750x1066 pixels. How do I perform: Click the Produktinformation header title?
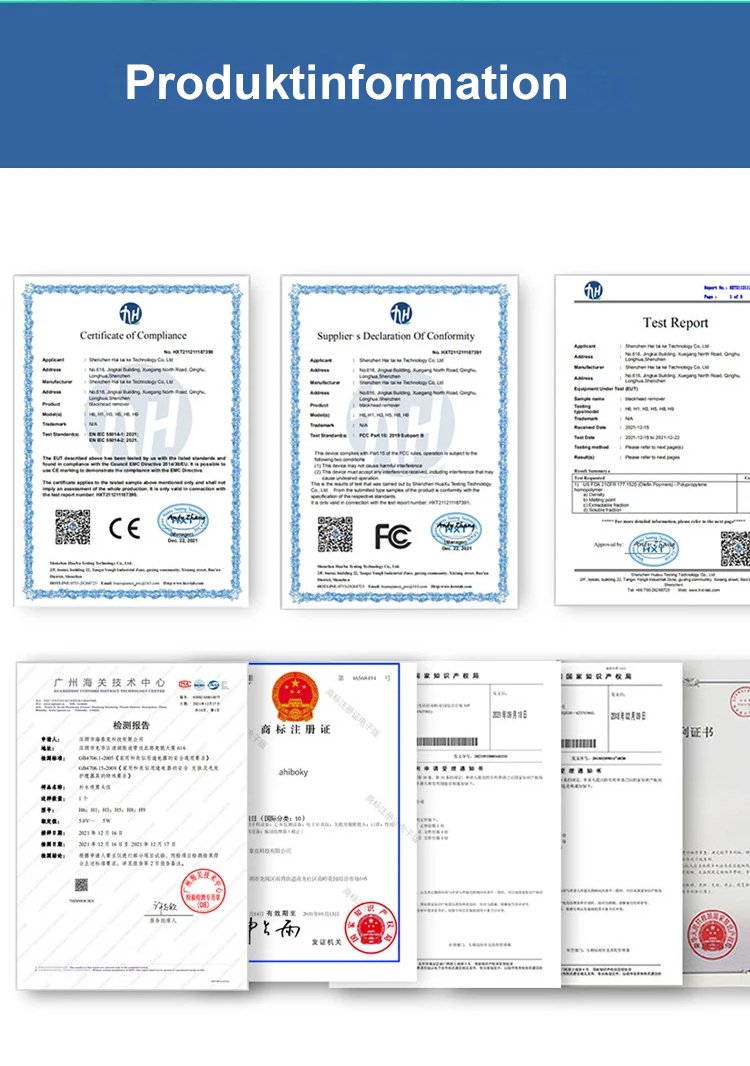346,82
